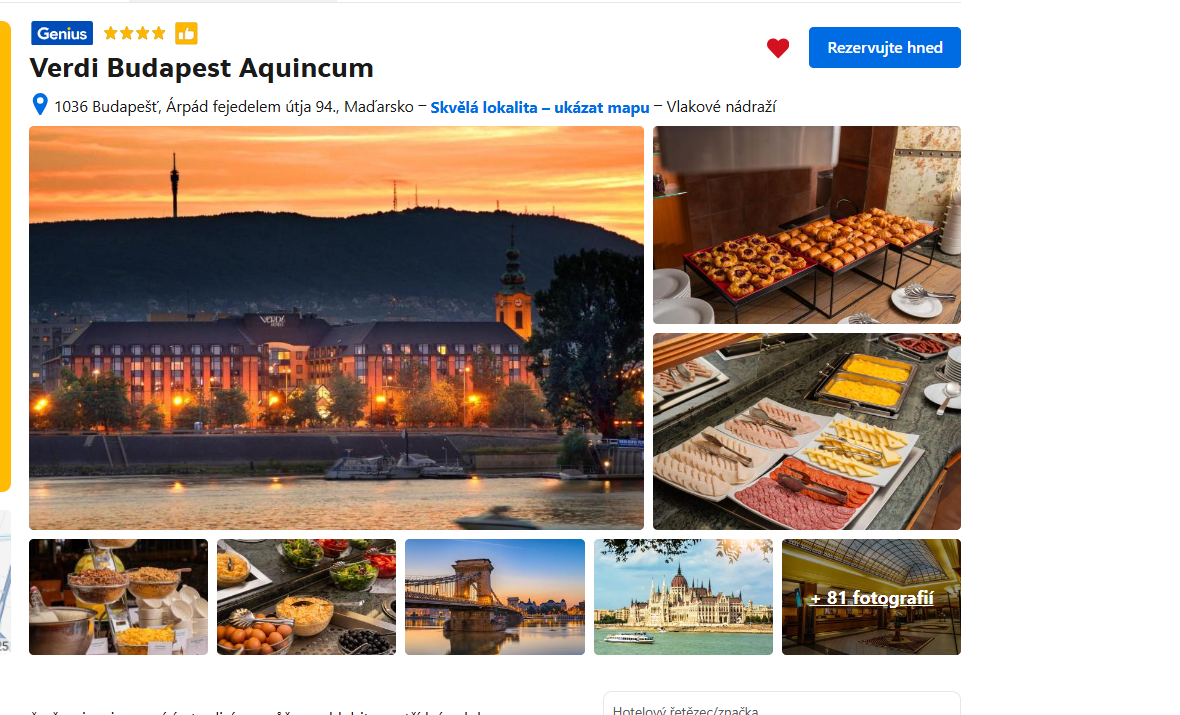Click the four-star rating icons
This screenshot has height=715, width=1180.
(x=134, y=33)
